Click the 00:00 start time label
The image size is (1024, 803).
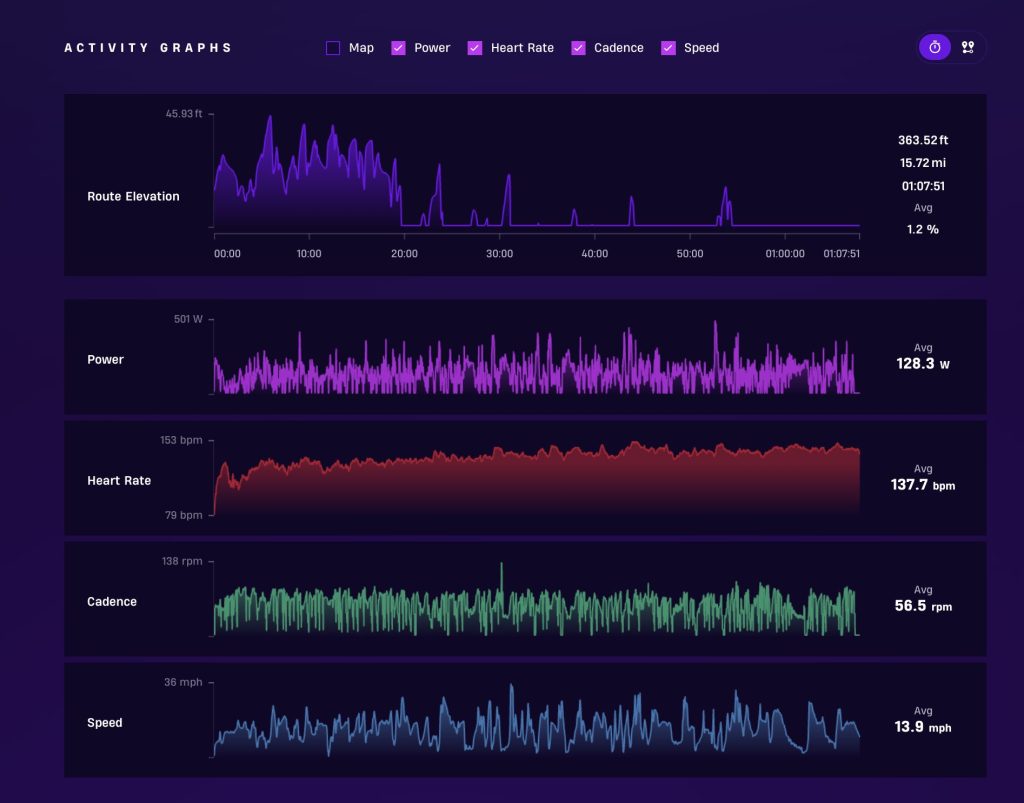[x=227, y=253]
